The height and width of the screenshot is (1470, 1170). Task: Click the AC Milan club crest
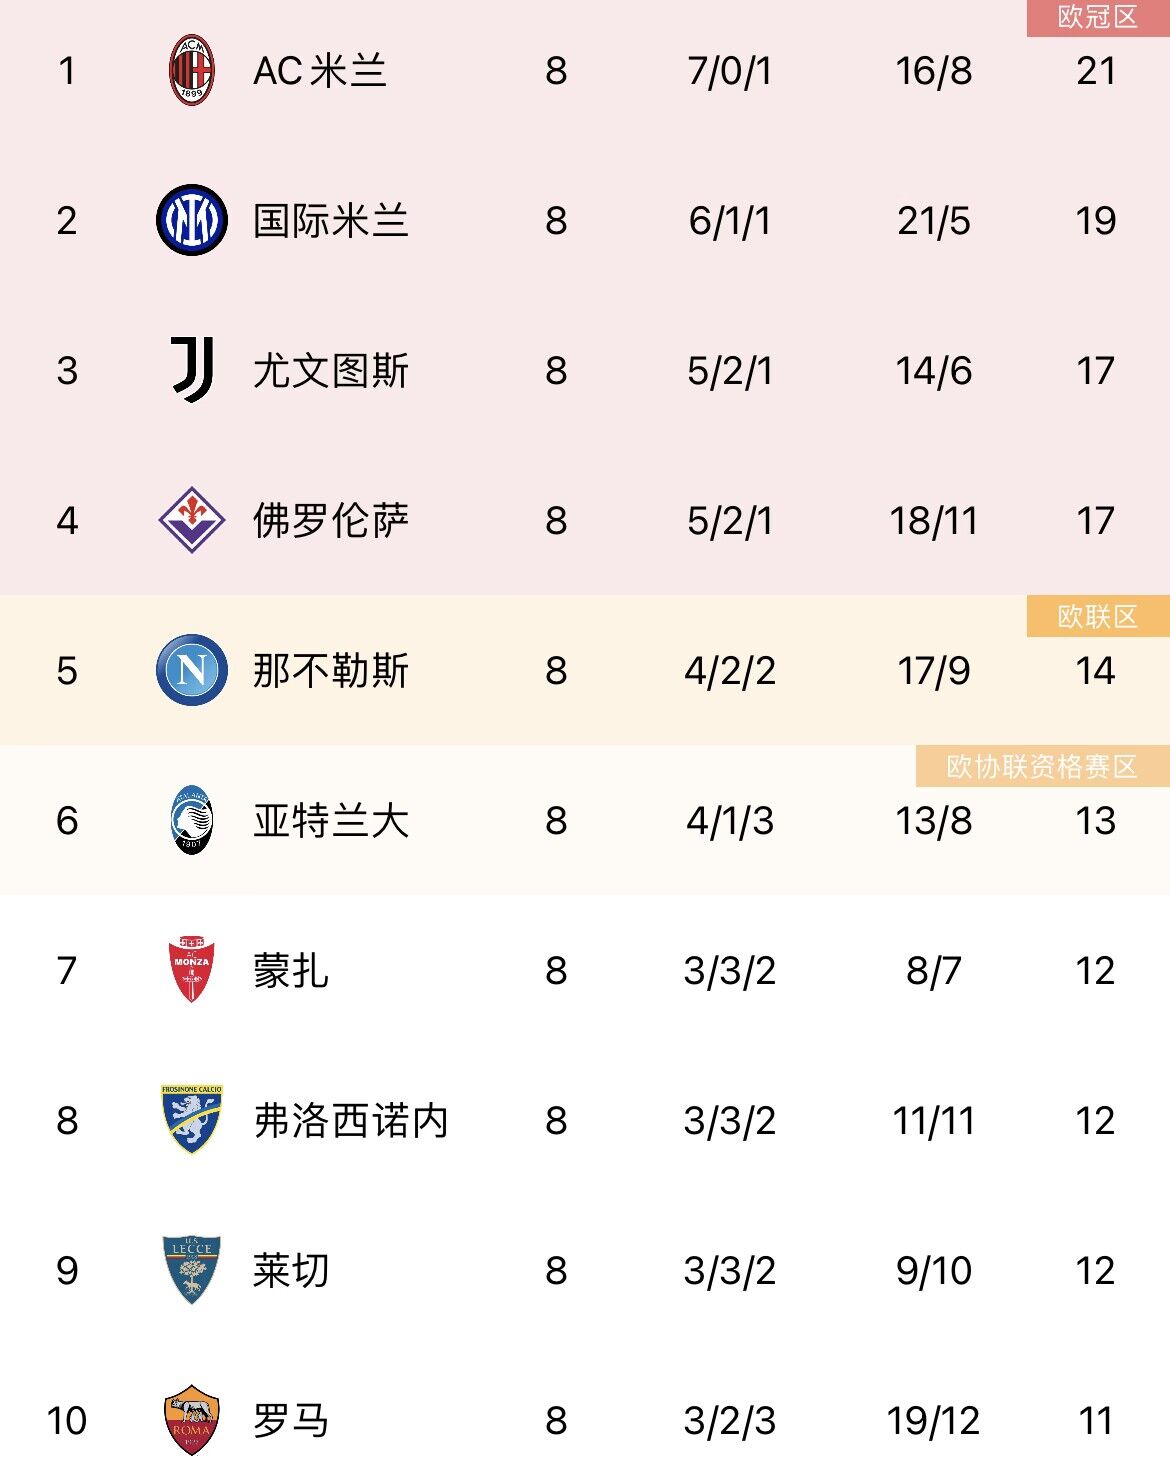coord(191,70)
